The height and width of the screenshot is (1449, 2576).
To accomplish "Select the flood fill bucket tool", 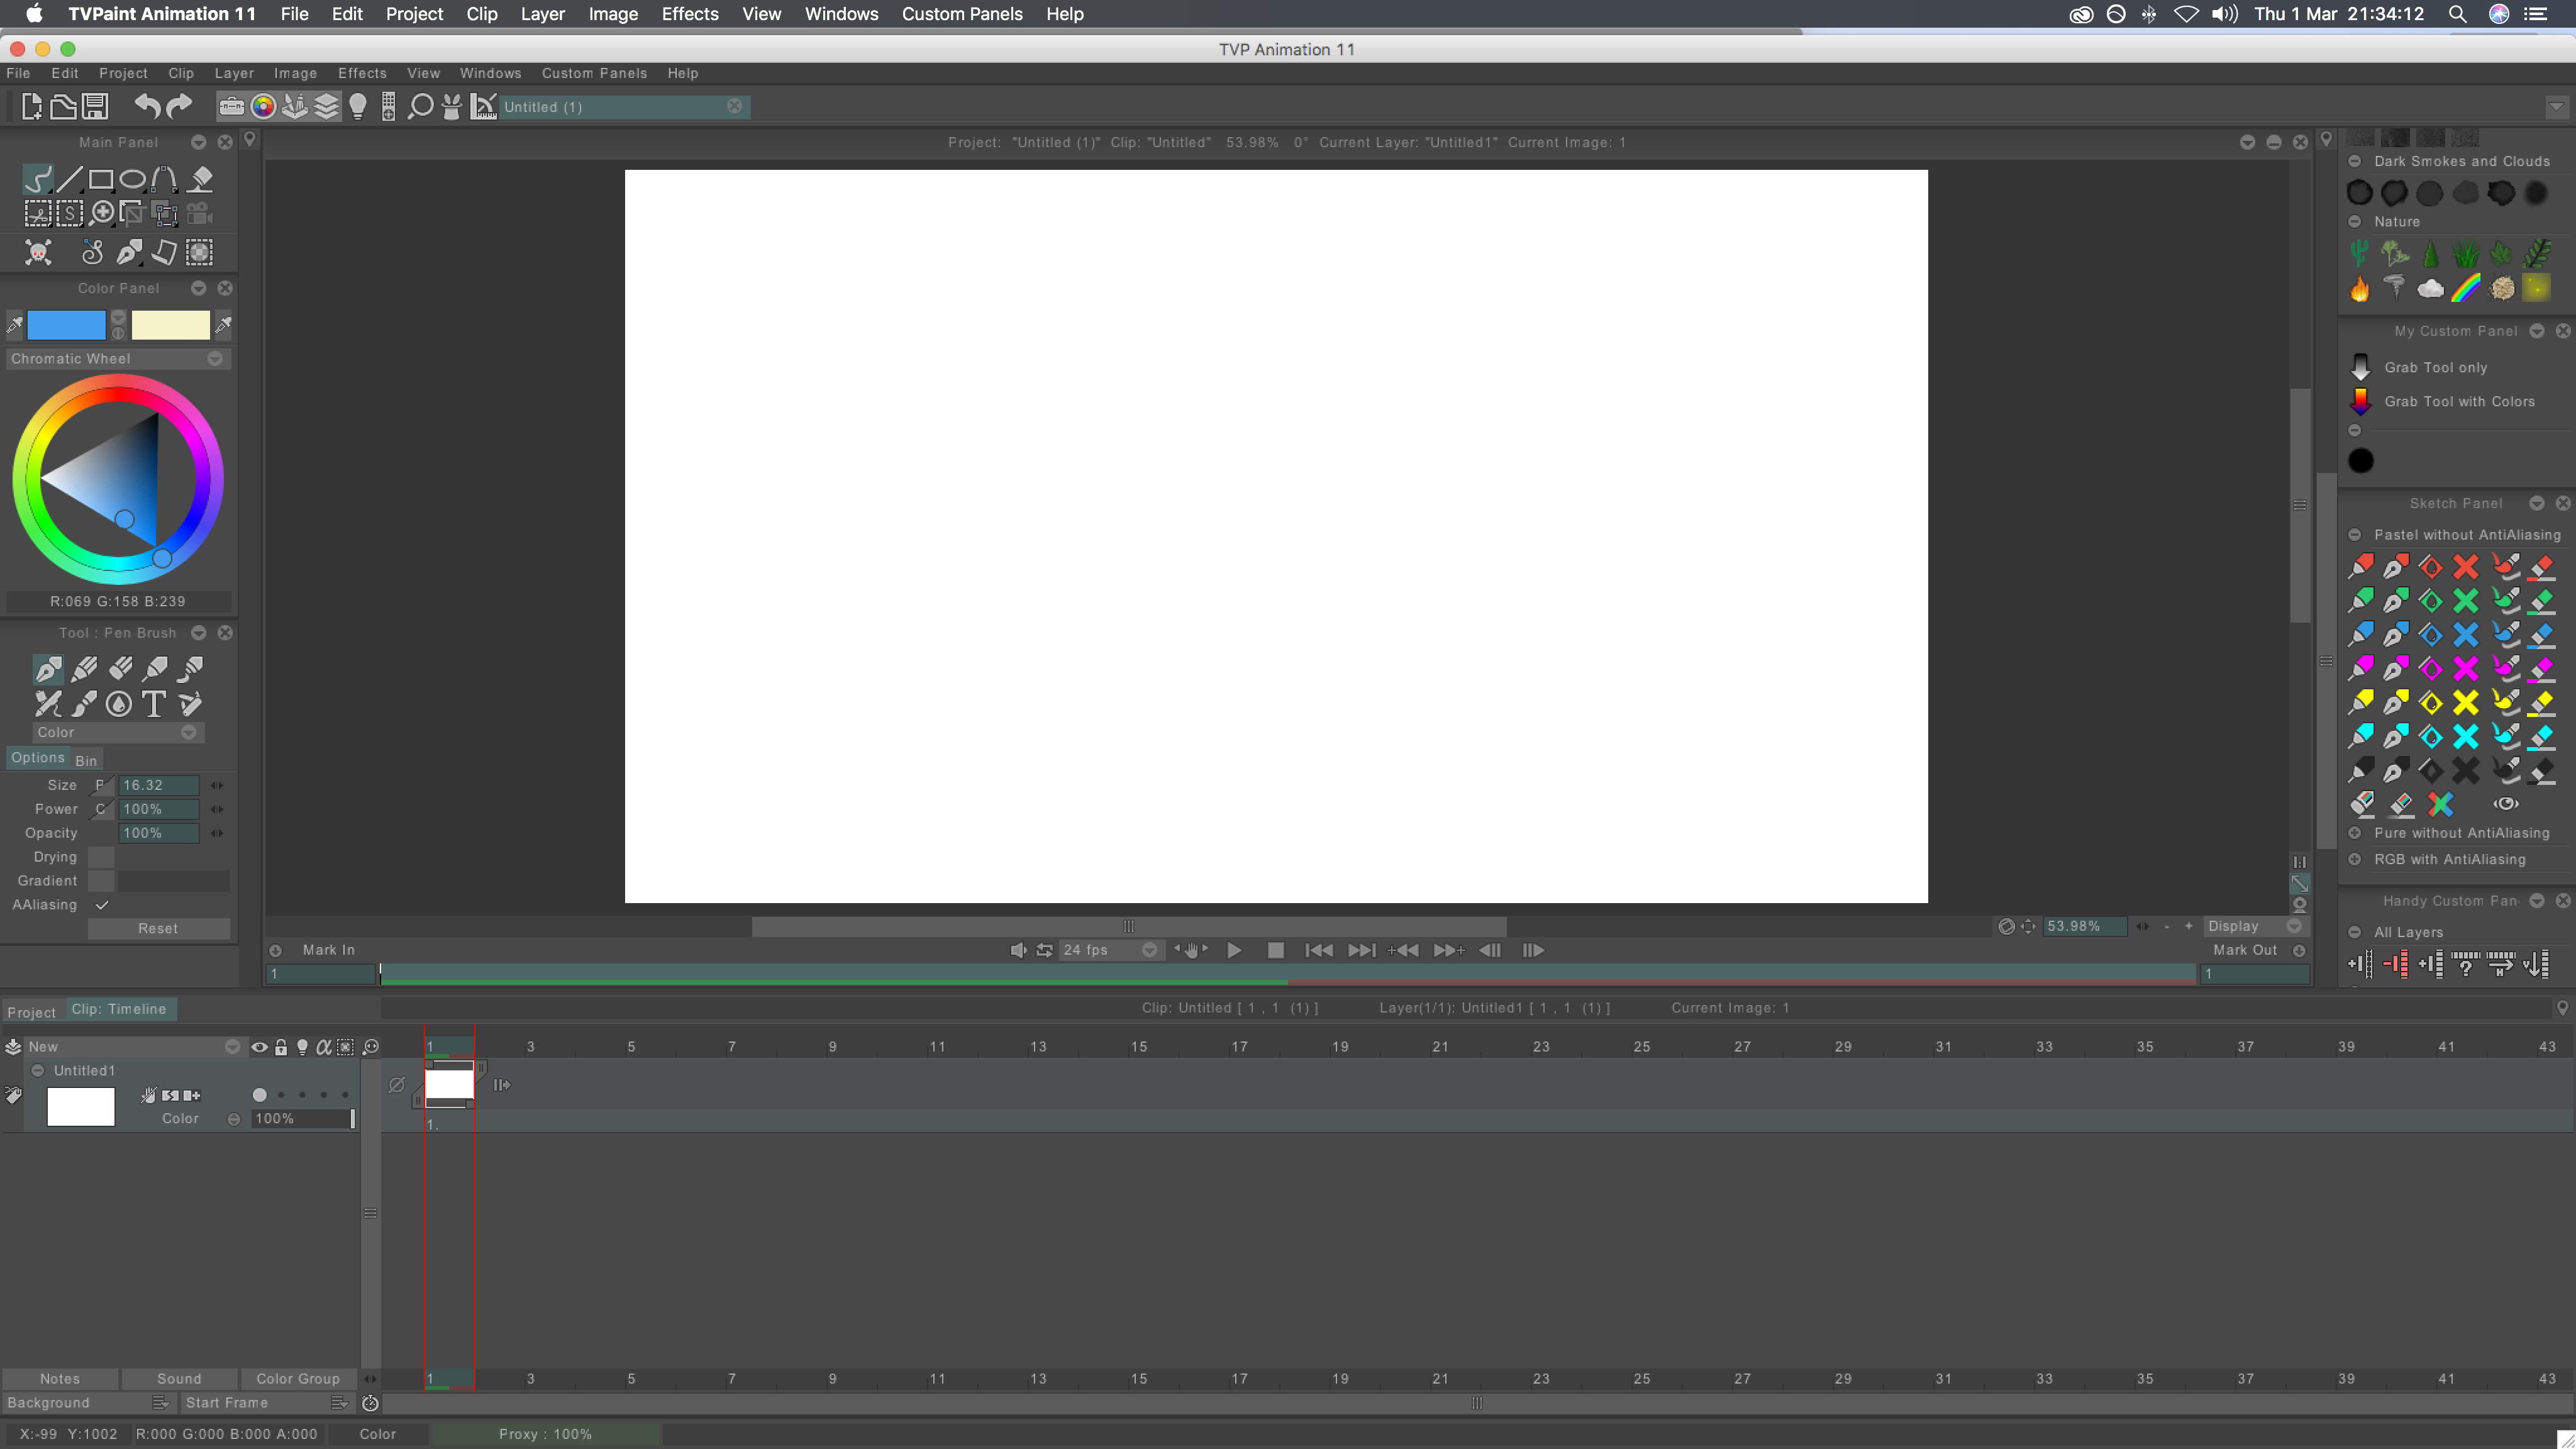I will click(201, 179).
